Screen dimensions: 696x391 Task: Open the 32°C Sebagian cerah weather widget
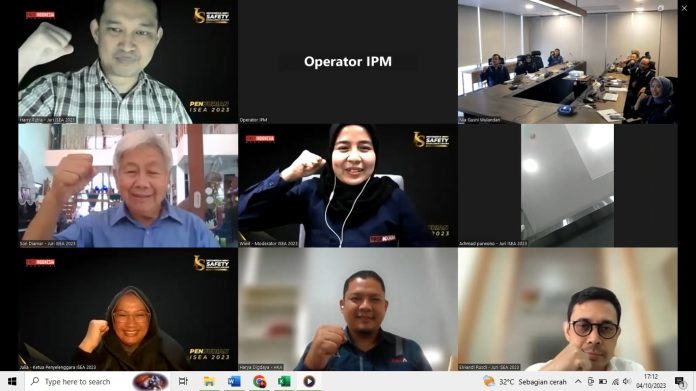pyautogui.click(x=525, y=382)
